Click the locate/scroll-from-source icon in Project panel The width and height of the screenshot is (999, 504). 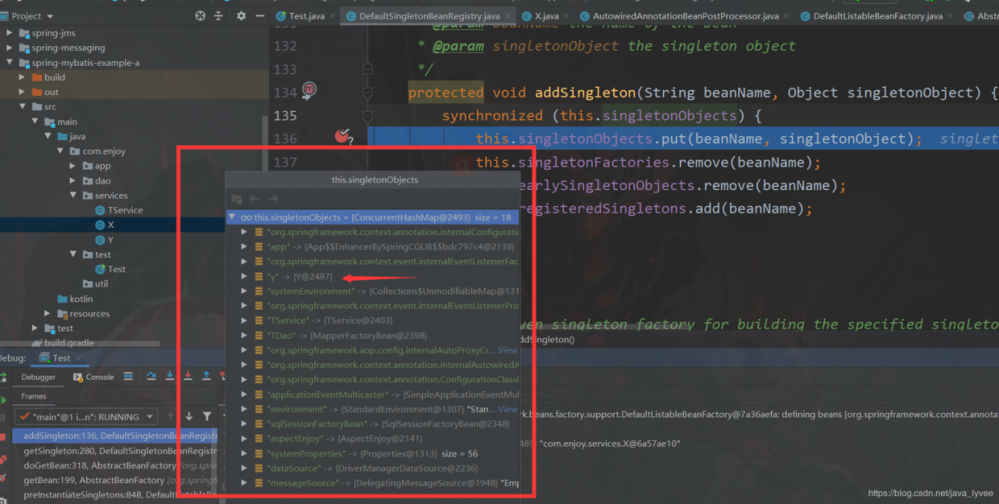pyautogui.click(x=200, y=15)
